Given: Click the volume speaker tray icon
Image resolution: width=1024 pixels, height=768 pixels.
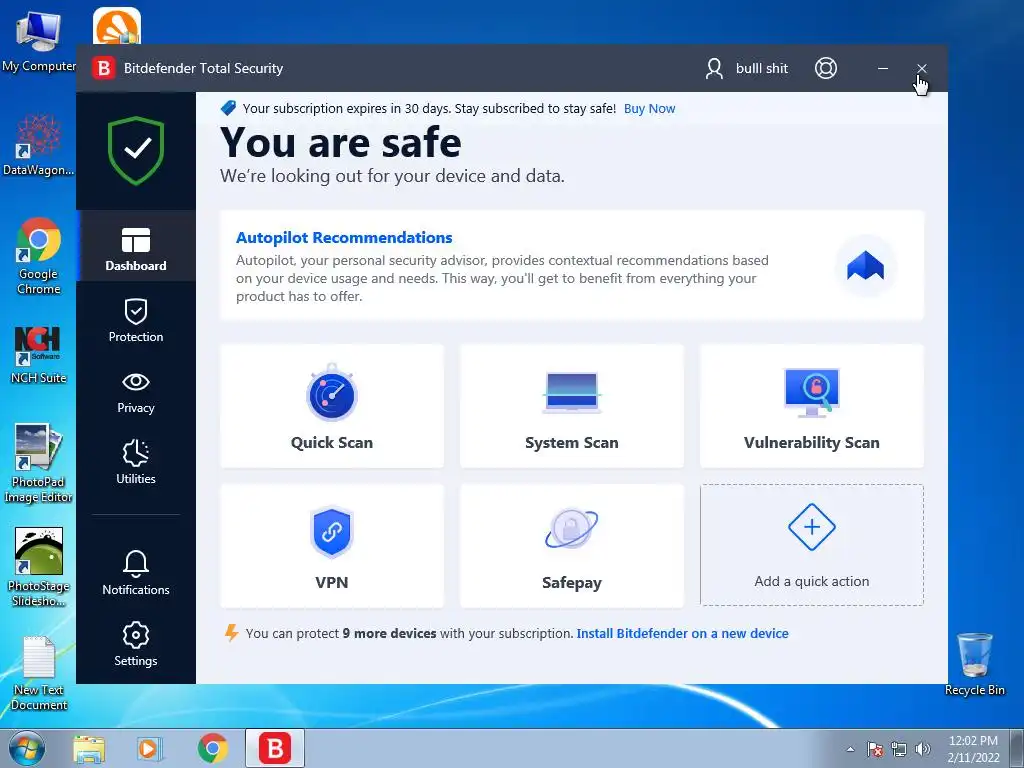Looking at the screenshot, I should click(923, 749).
